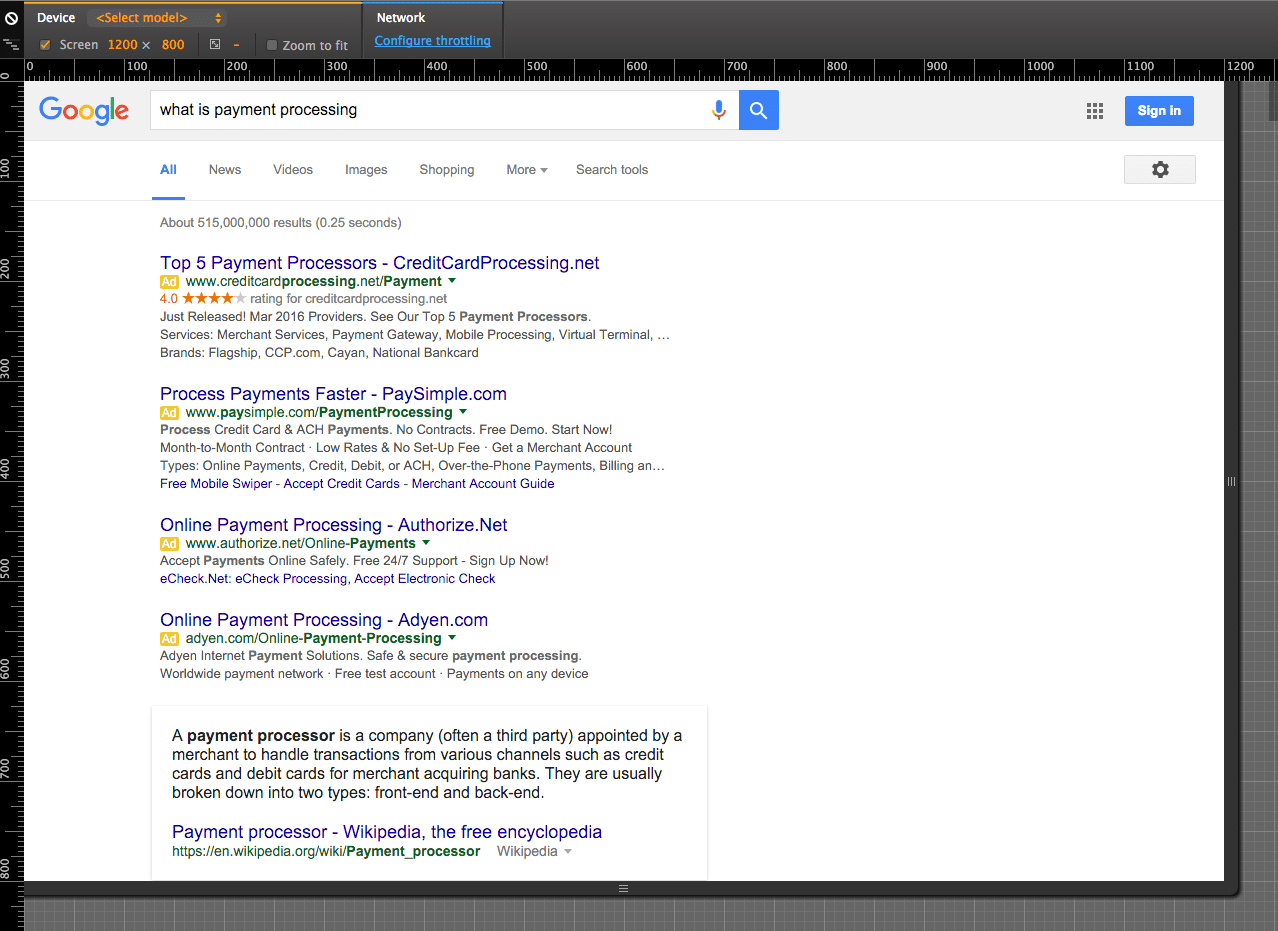Open the arrow next to creditcardprocessing.net/Payment

pyautogui.click(x=453, y=281)
